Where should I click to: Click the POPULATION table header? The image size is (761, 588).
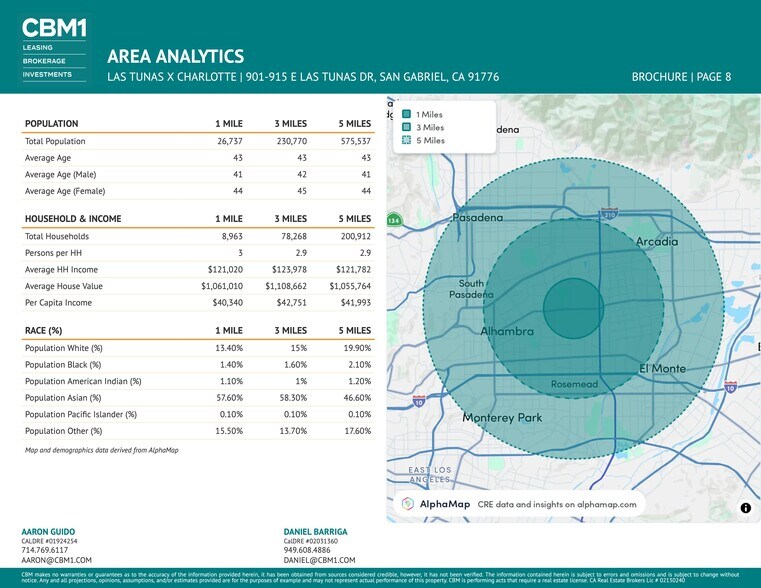(51, 124)
